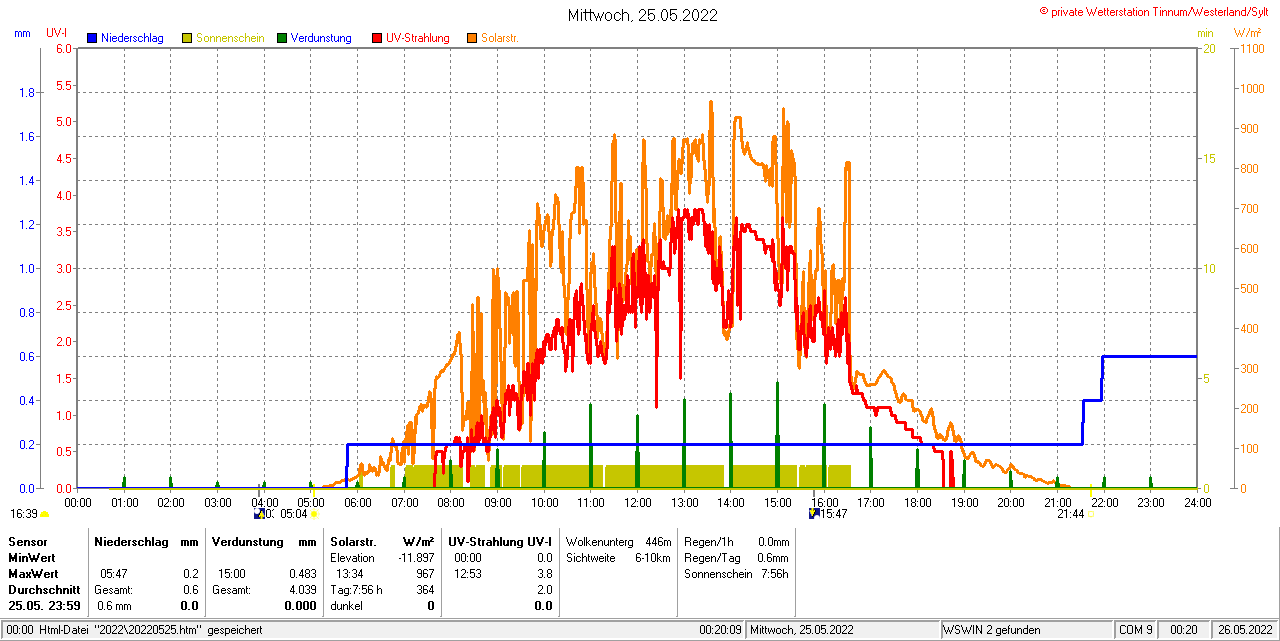Click the 00:20 status bar field
The width and height of the screenshot is (1280, 641).
click(1184, 630)
